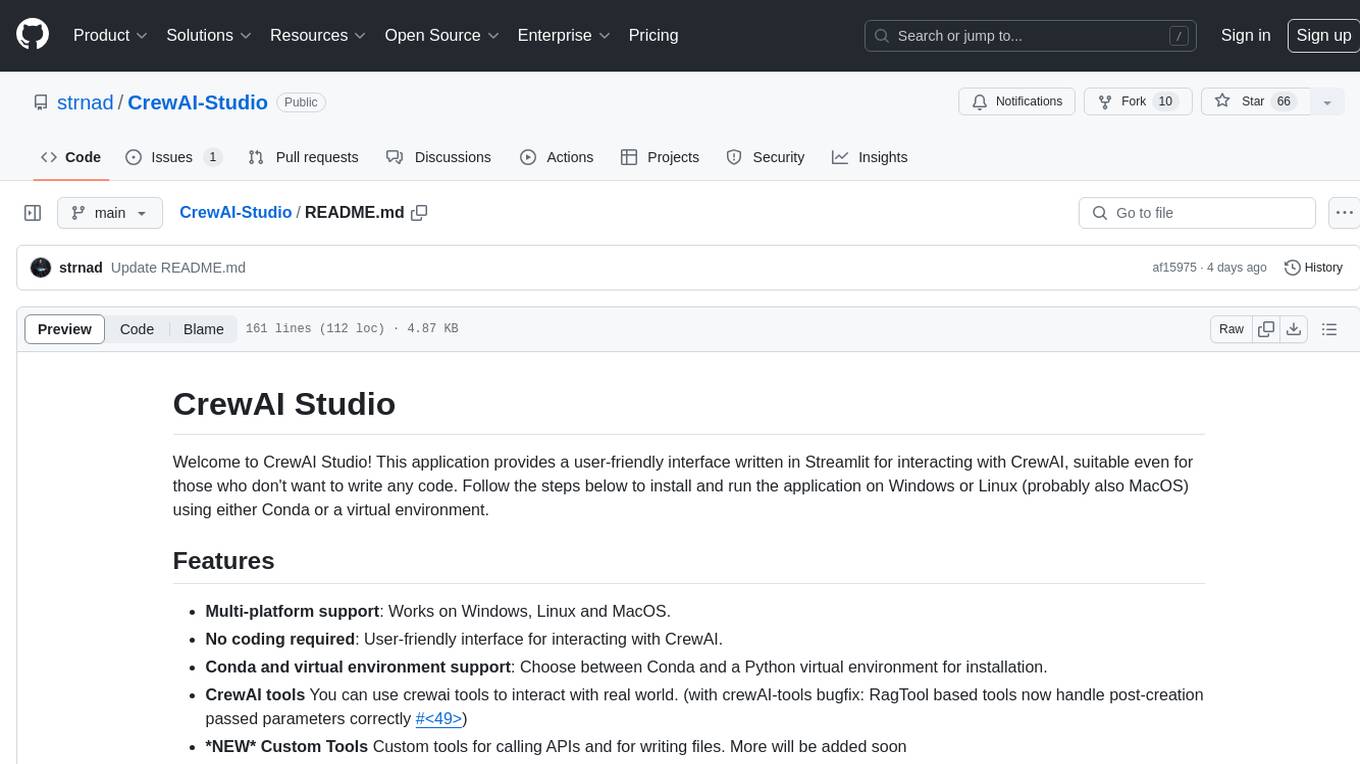Image resolution: width=1360 pixels, height=764 pixels.
Task: Click the Features heading
Action: pos(223,561)
